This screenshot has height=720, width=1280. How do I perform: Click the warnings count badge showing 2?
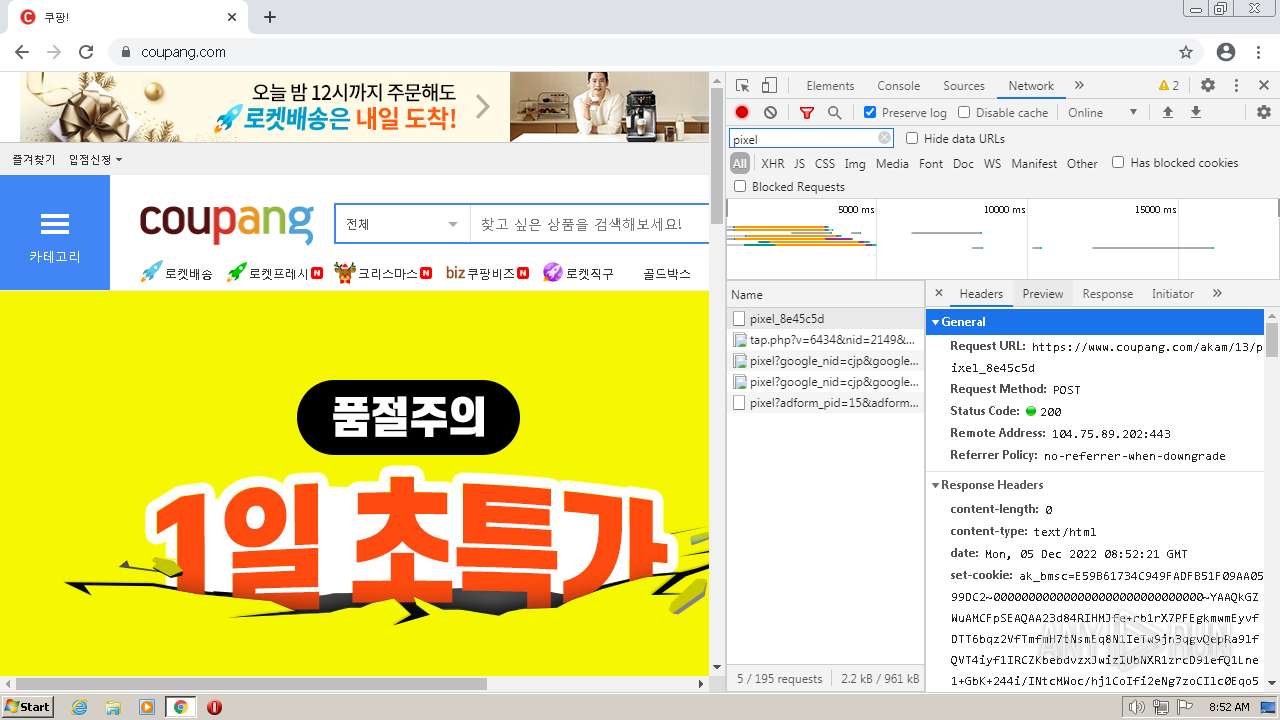(1169, 86)
